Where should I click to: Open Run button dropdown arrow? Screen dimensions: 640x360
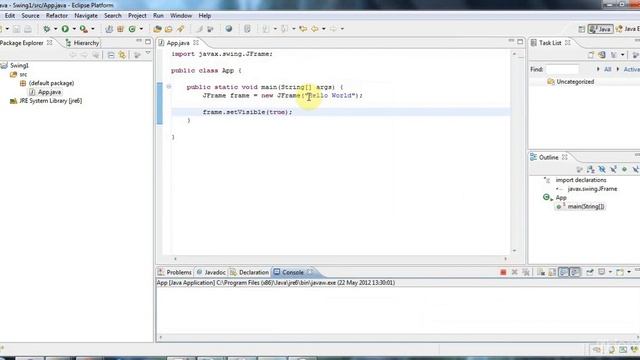click(74, 29)
